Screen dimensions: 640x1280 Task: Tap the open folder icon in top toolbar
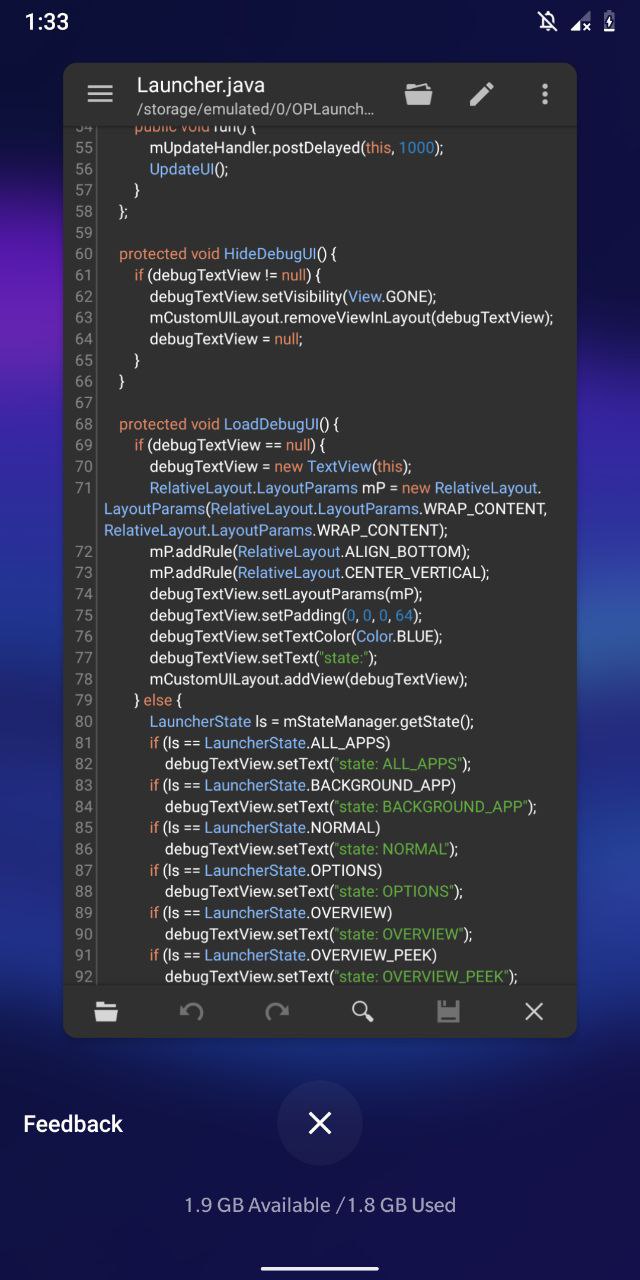coord(419,94)
